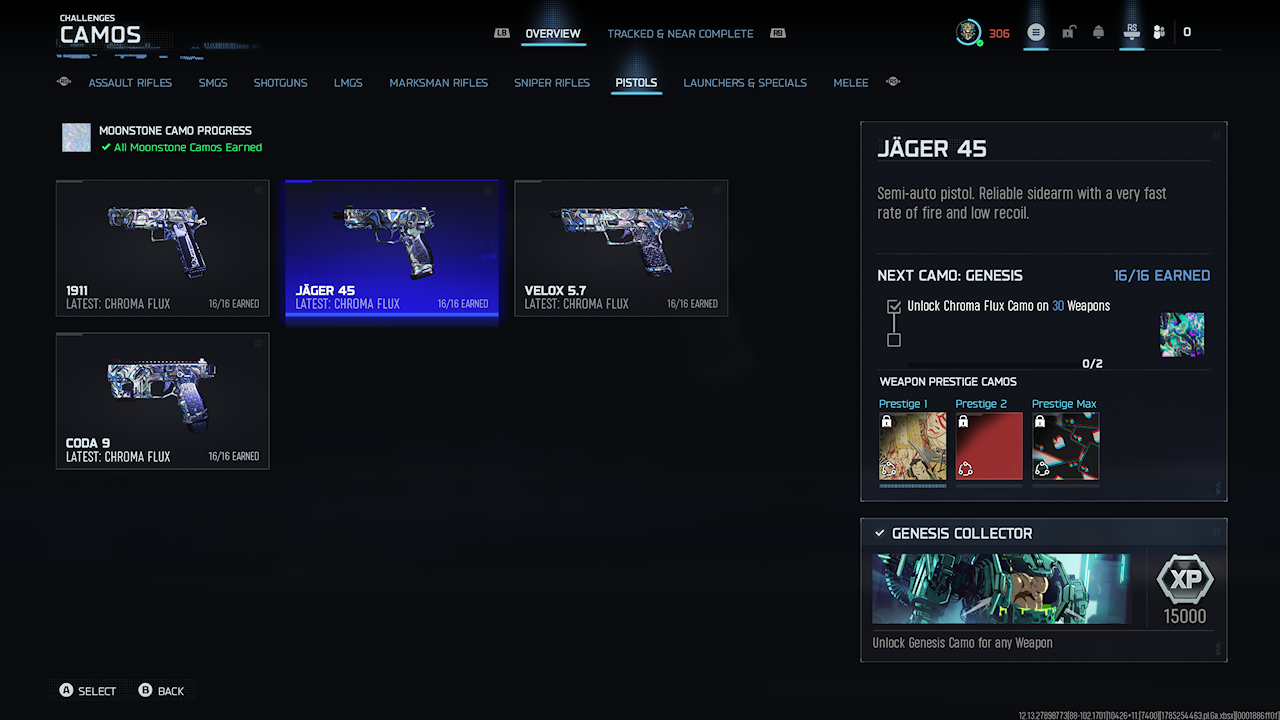Switch to the Overview tab

tap(553, 33)
